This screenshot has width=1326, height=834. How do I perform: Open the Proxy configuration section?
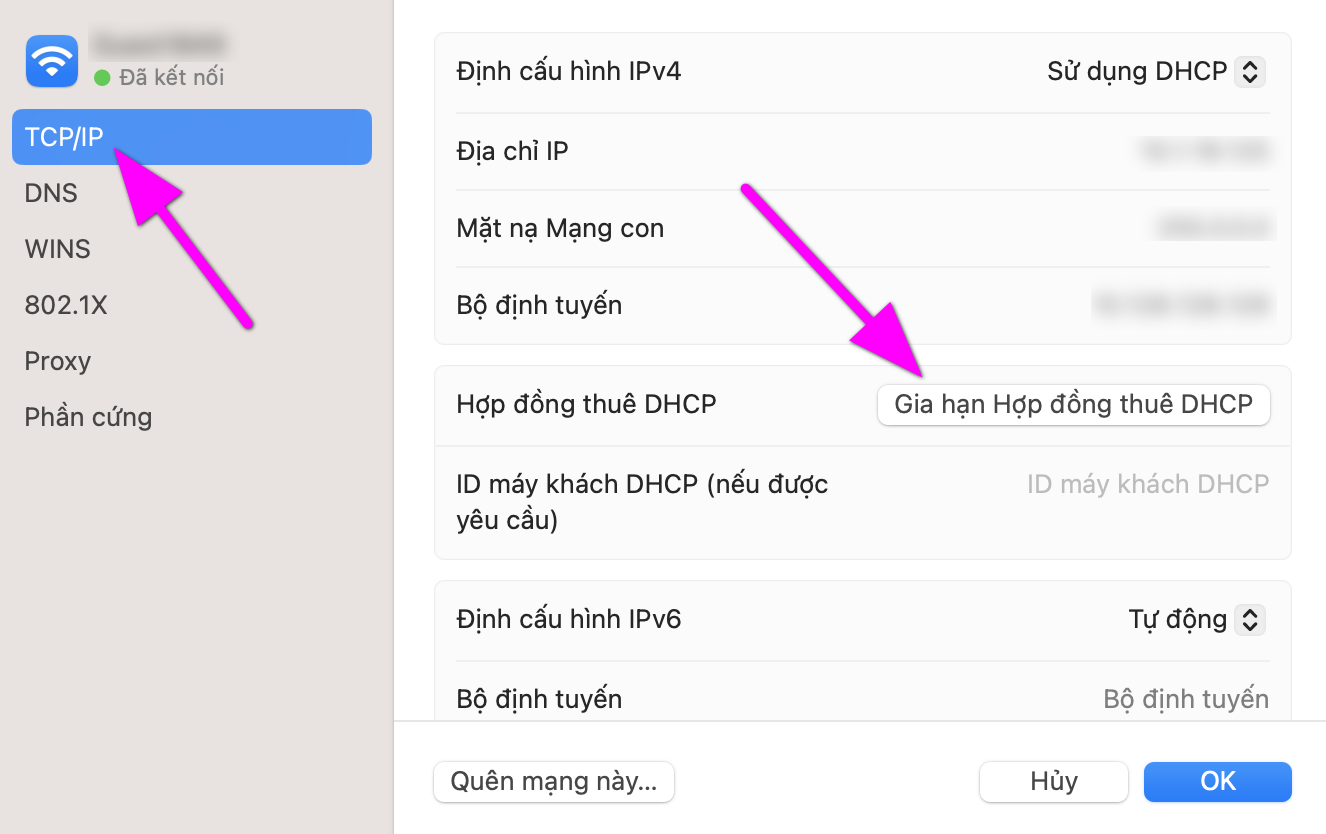(57, 360)
